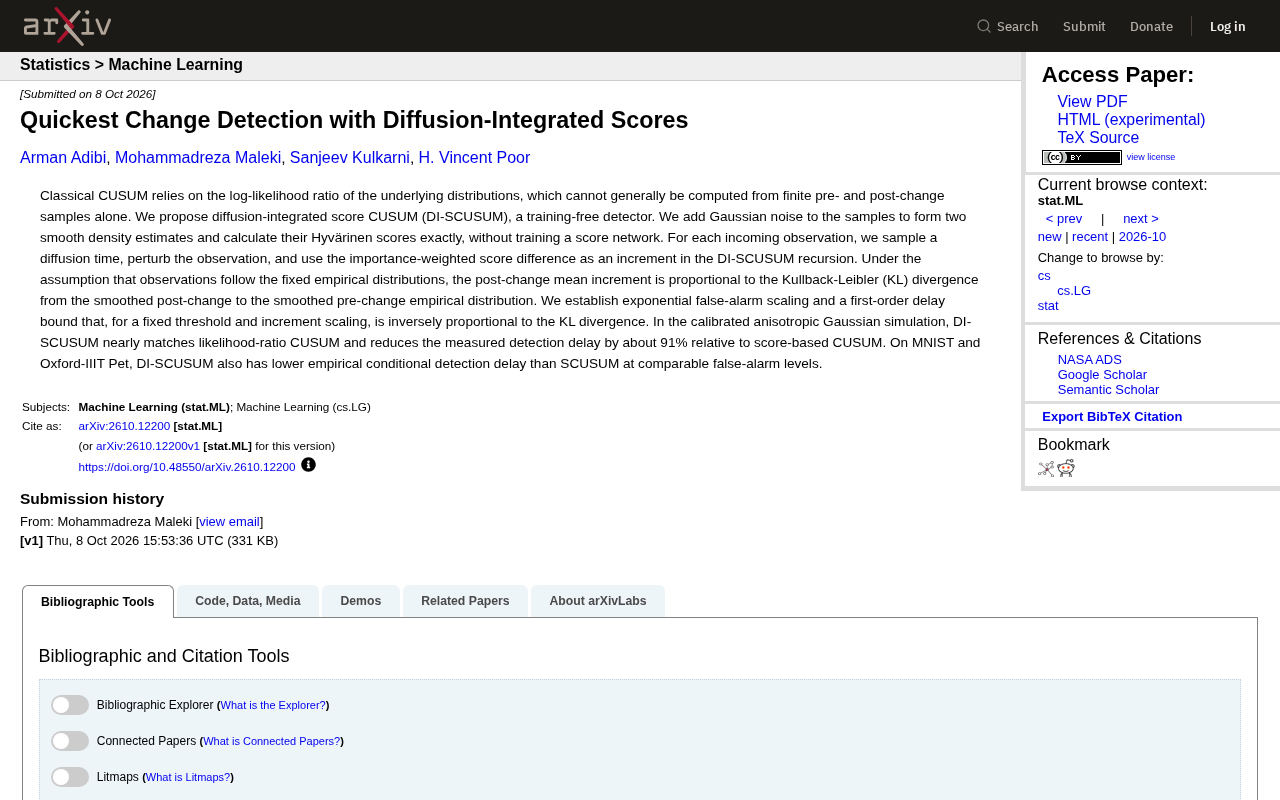Image resolution: width=1280 pixels, height=800 pixels.
Task: Open the new listings link
Action: tap(1049, 237)
